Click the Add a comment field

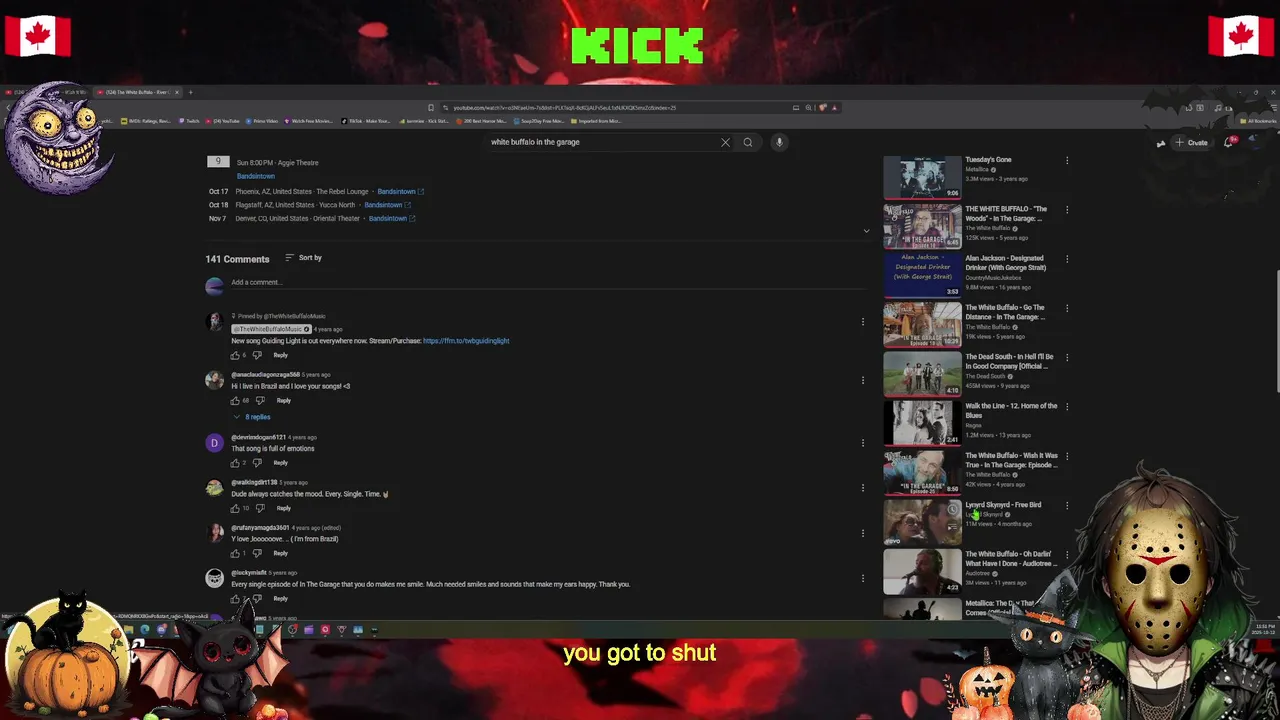click(548, 283)
